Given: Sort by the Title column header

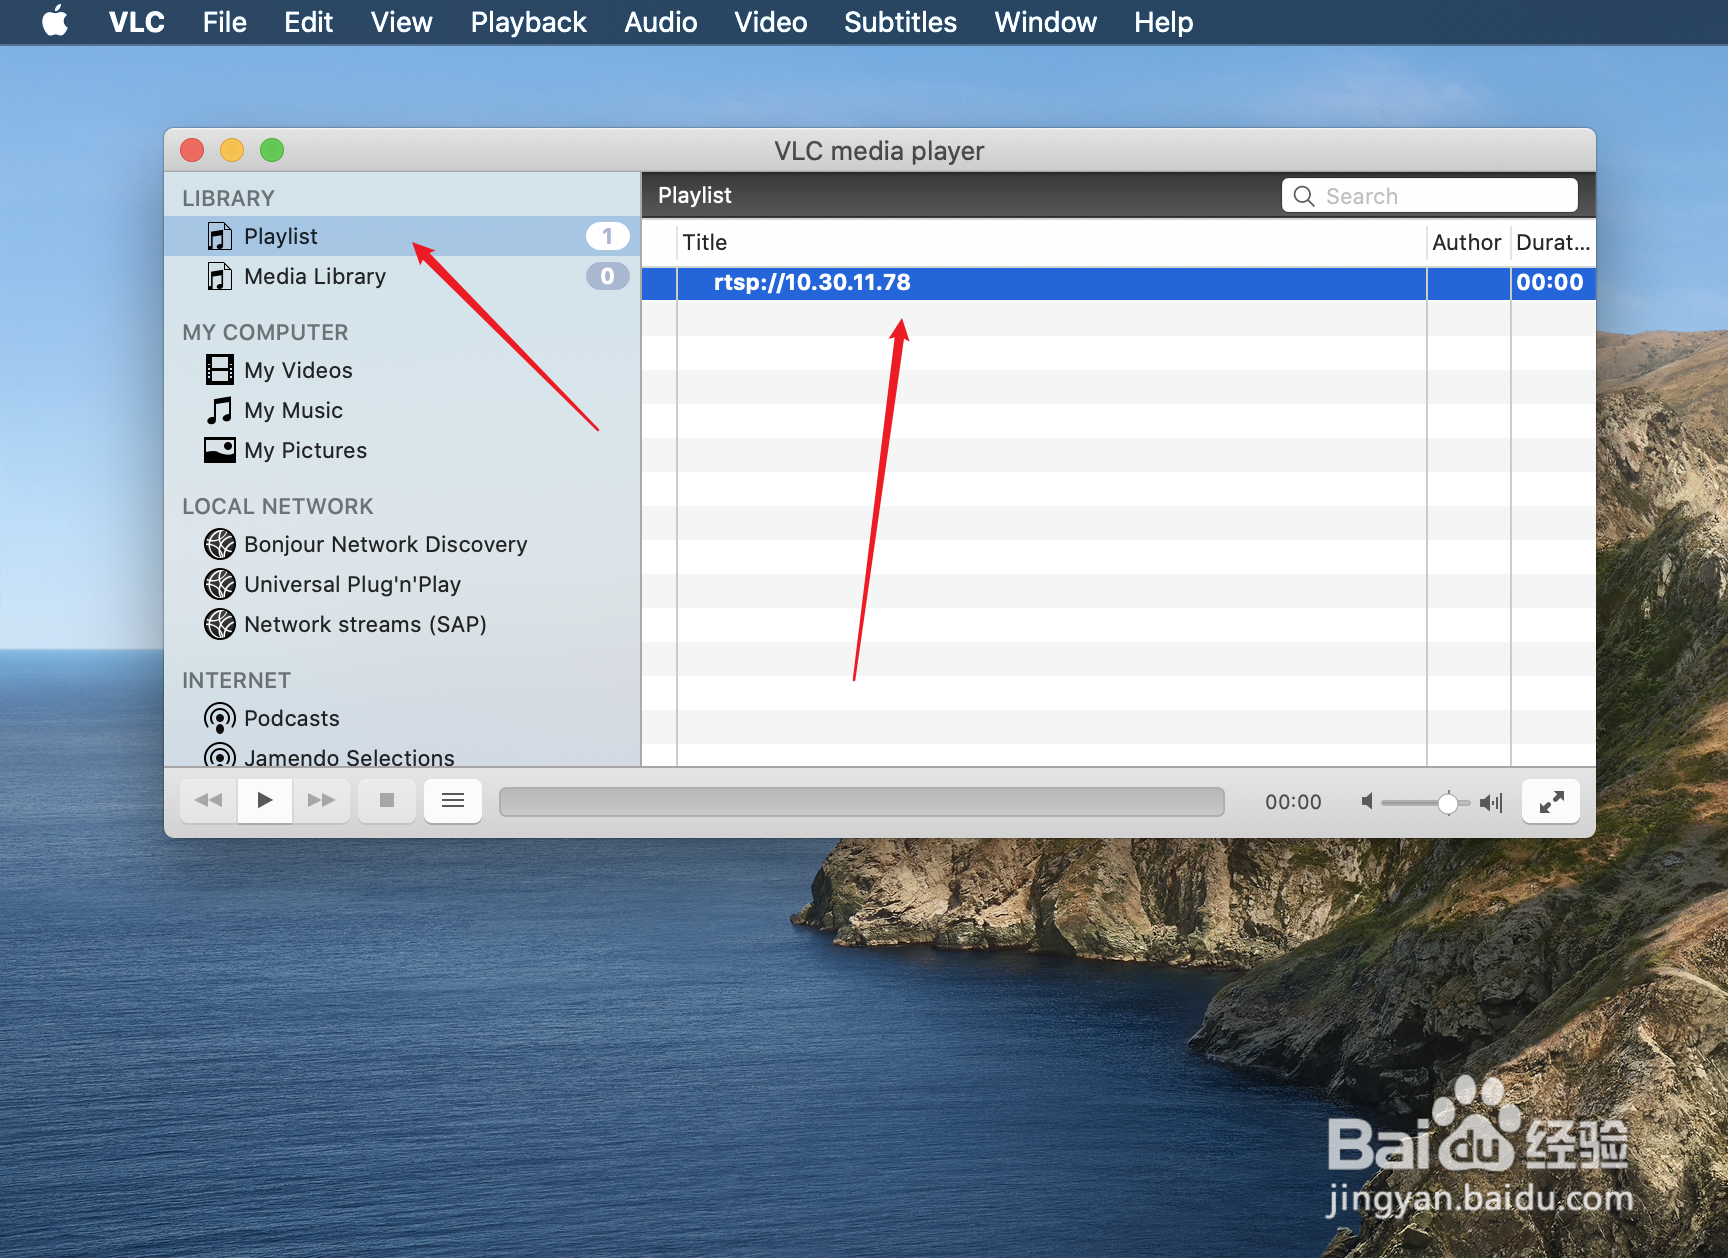Looking at the screenshot, I should (1052, 242).
